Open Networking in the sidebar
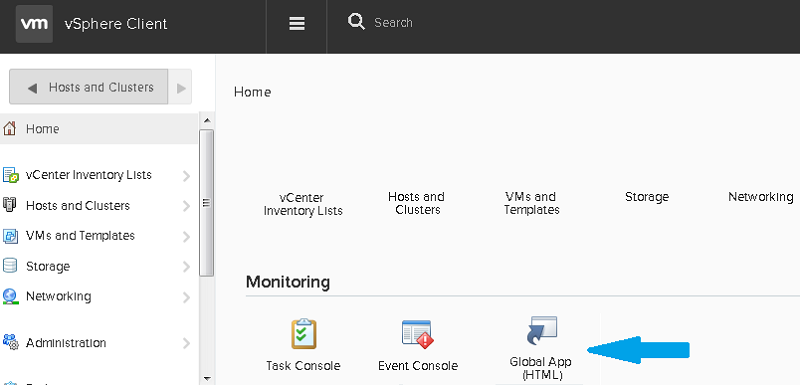Screen dimensions: 800x385 [x=59, y=296]
